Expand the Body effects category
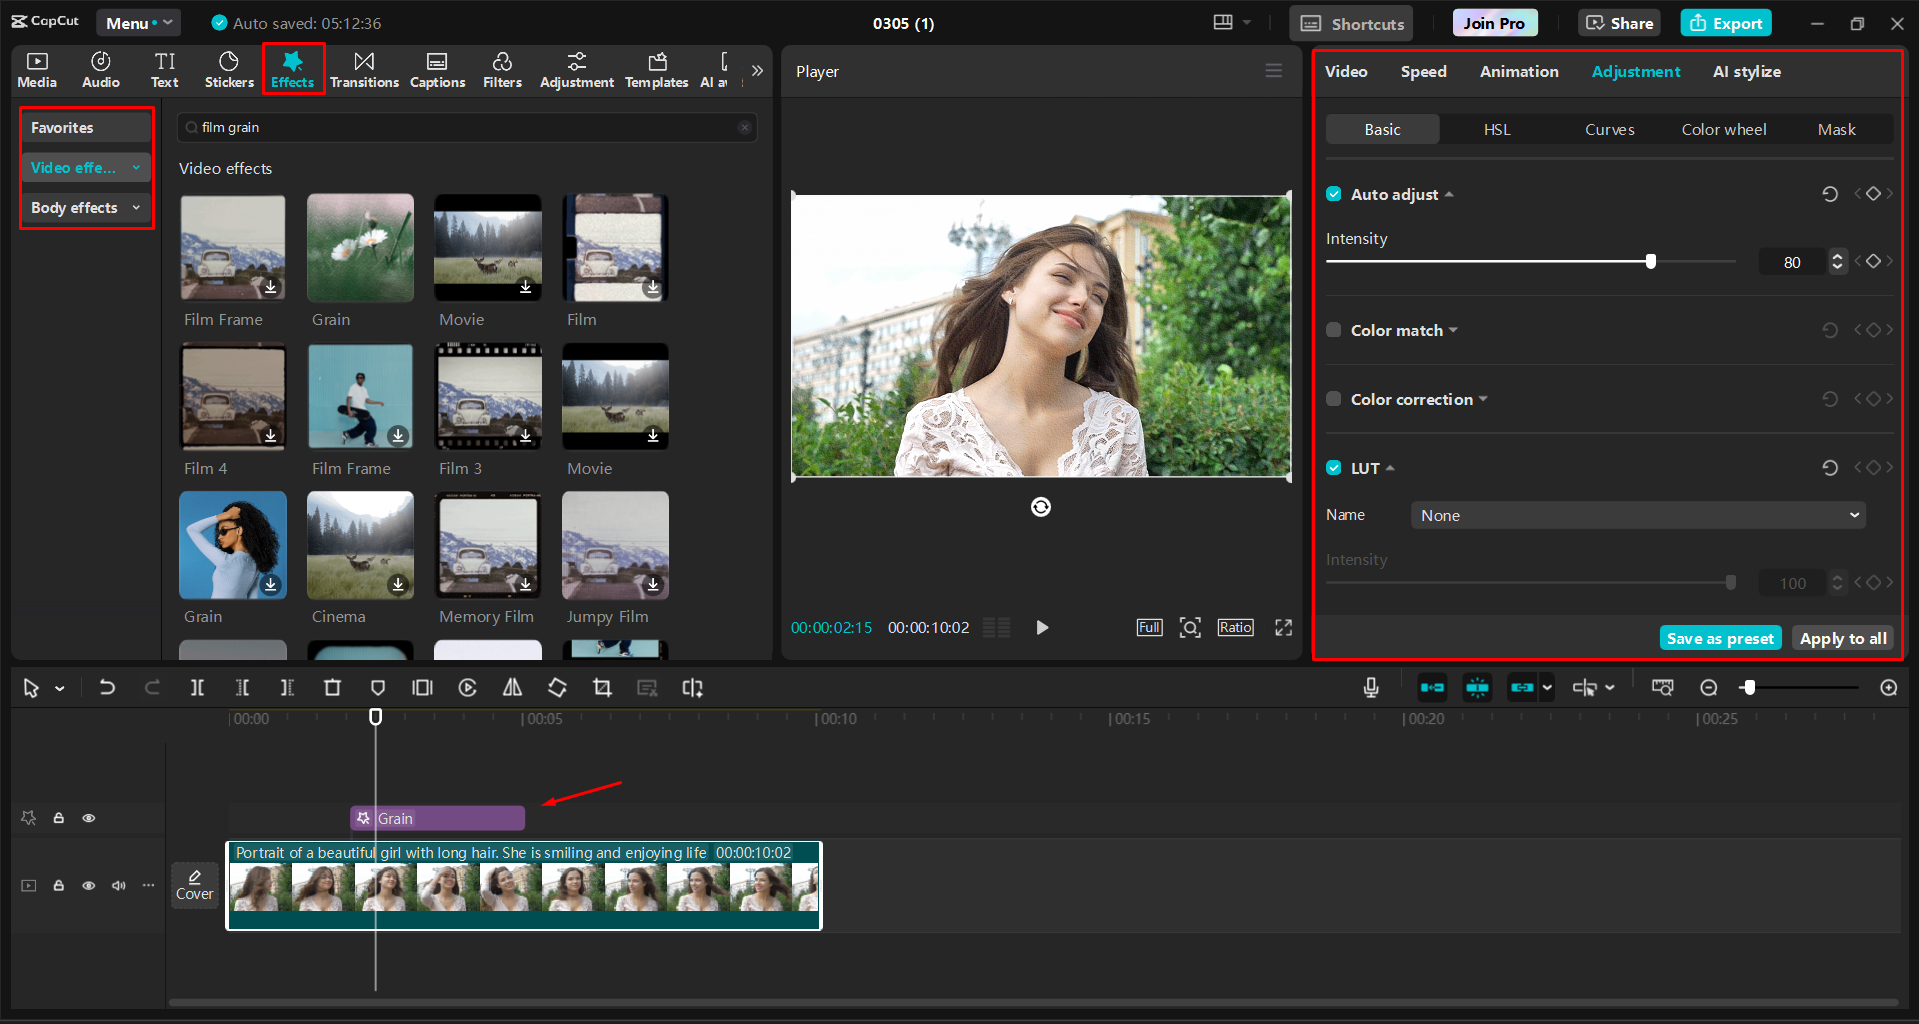 coord(136,207)
